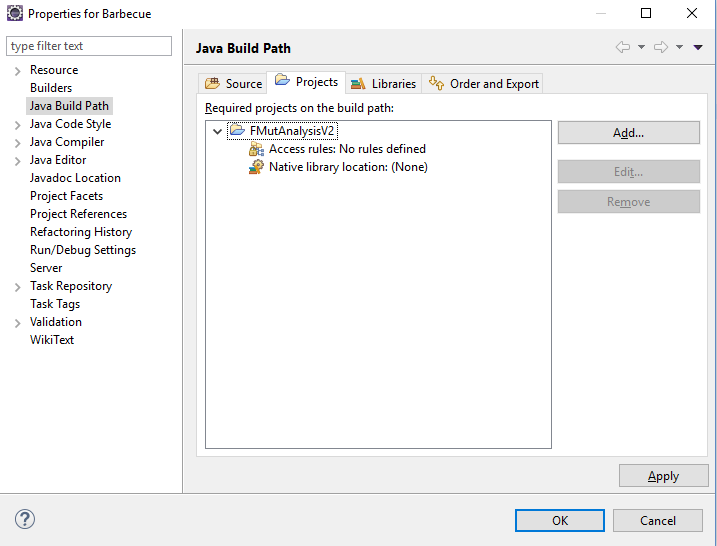The image size is (717, 546).
Task: Focus the type filter text field
Action: [x=89, y=46]
